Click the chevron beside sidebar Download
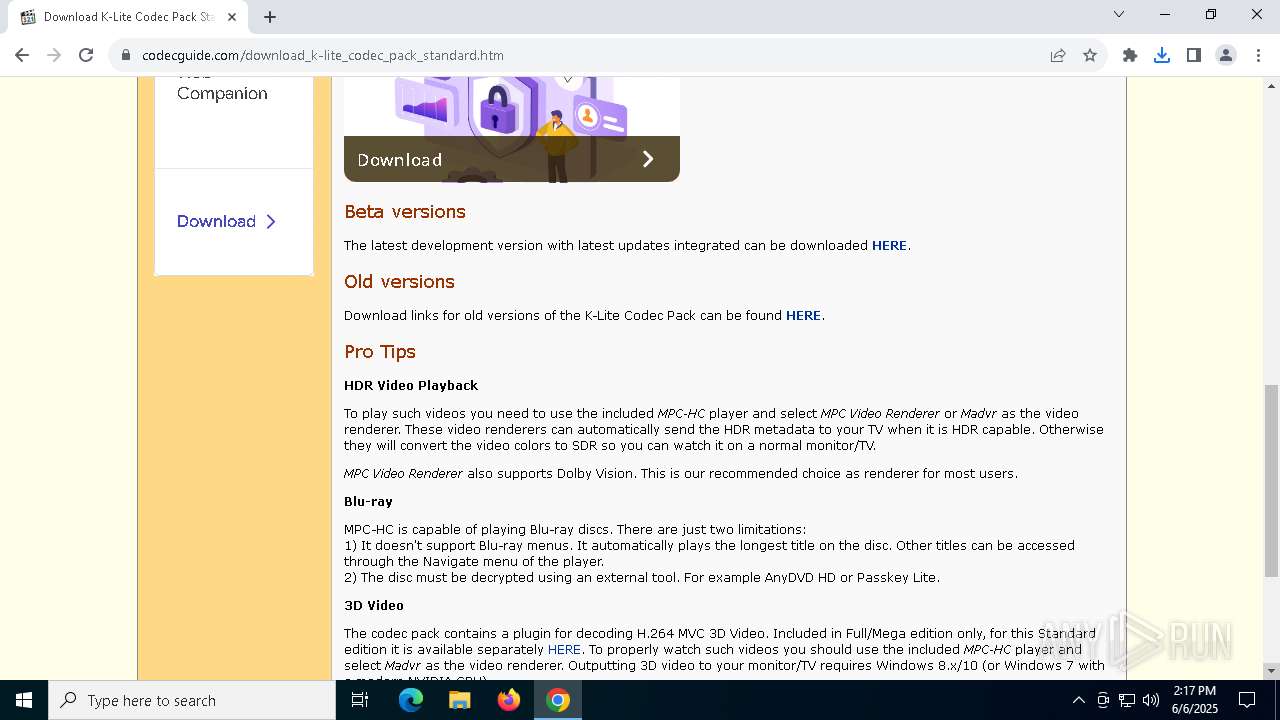The height and width of the screenshot is (720, 1280). pyautogui.click(x=271, y=222)
